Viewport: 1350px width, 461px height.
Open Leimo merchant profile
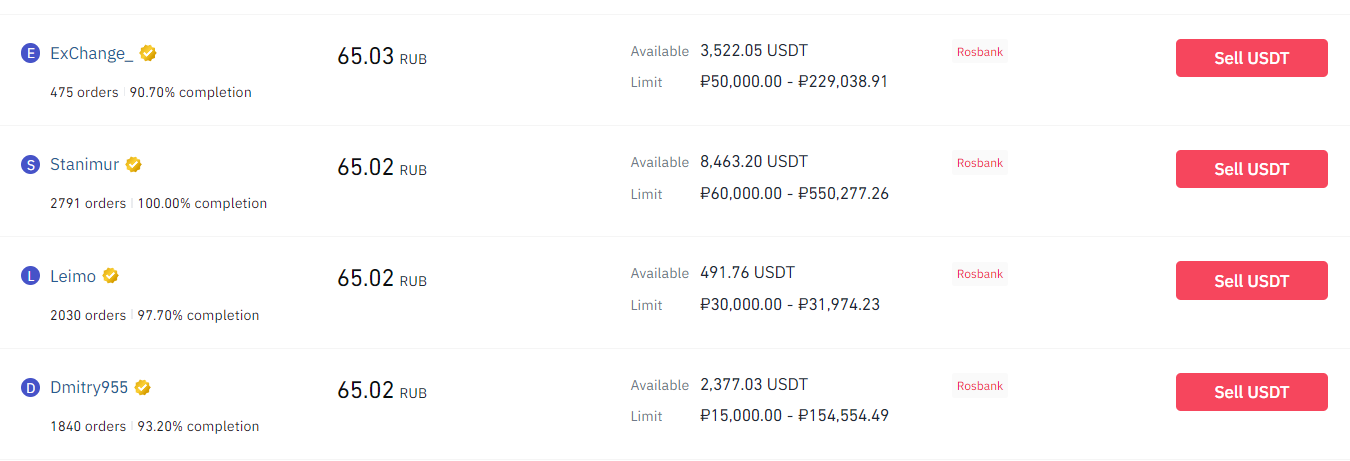[73, 276]
